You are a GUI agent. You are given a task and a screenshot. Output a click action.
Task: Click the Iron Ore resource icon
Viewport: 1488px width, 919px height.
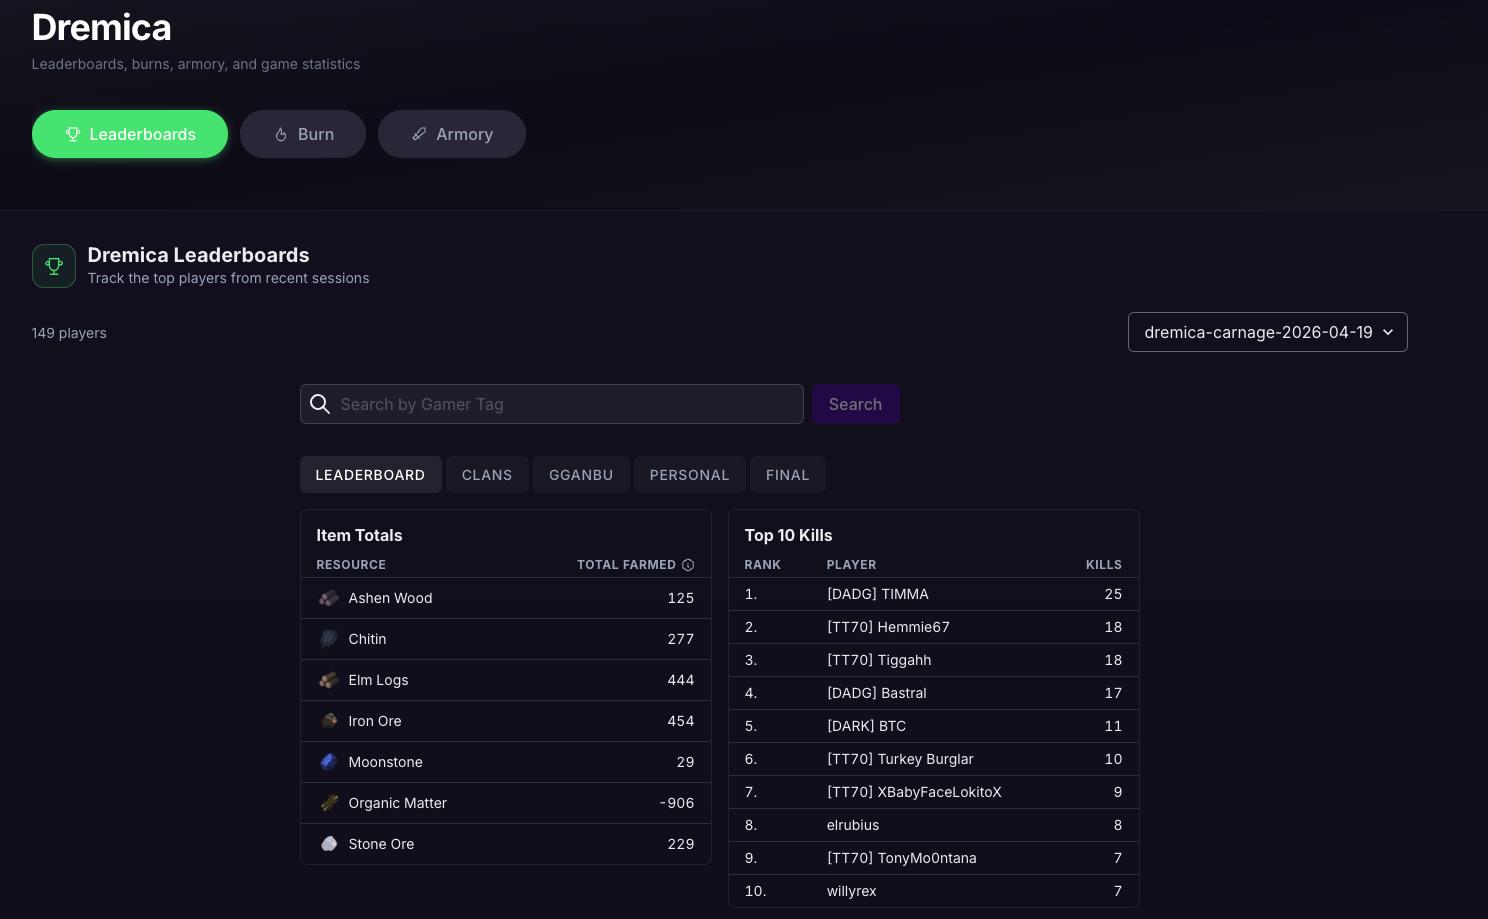[329, 721]
